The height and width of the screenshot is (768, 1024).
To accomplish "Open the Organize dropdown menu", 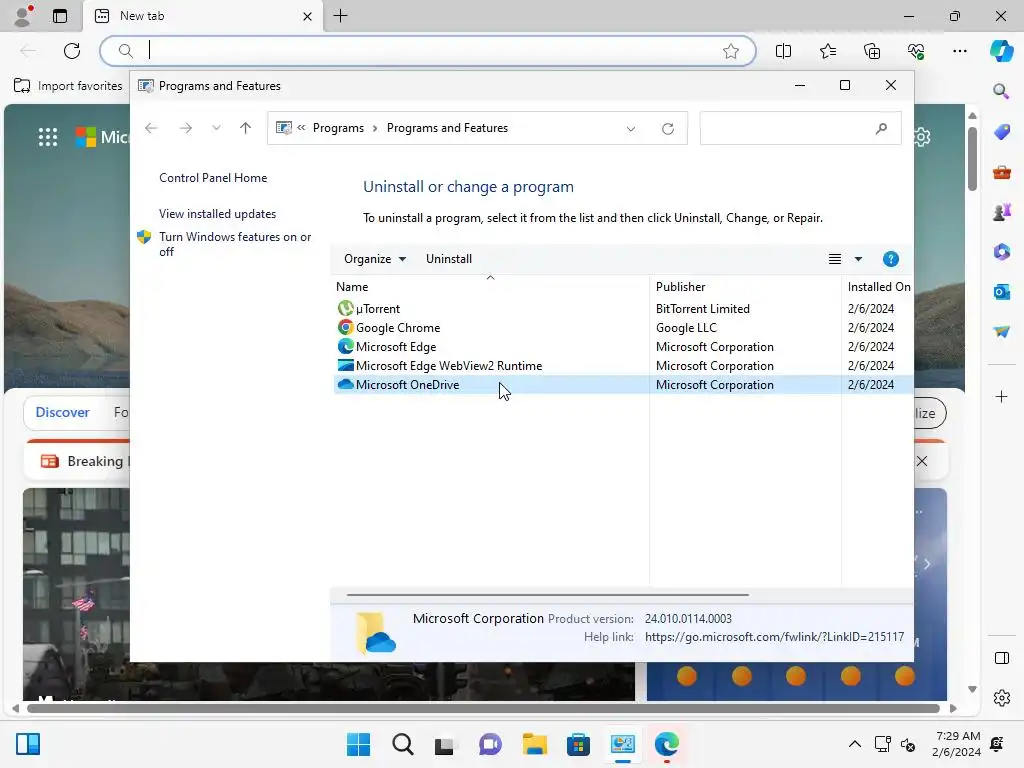I will 375,259.
